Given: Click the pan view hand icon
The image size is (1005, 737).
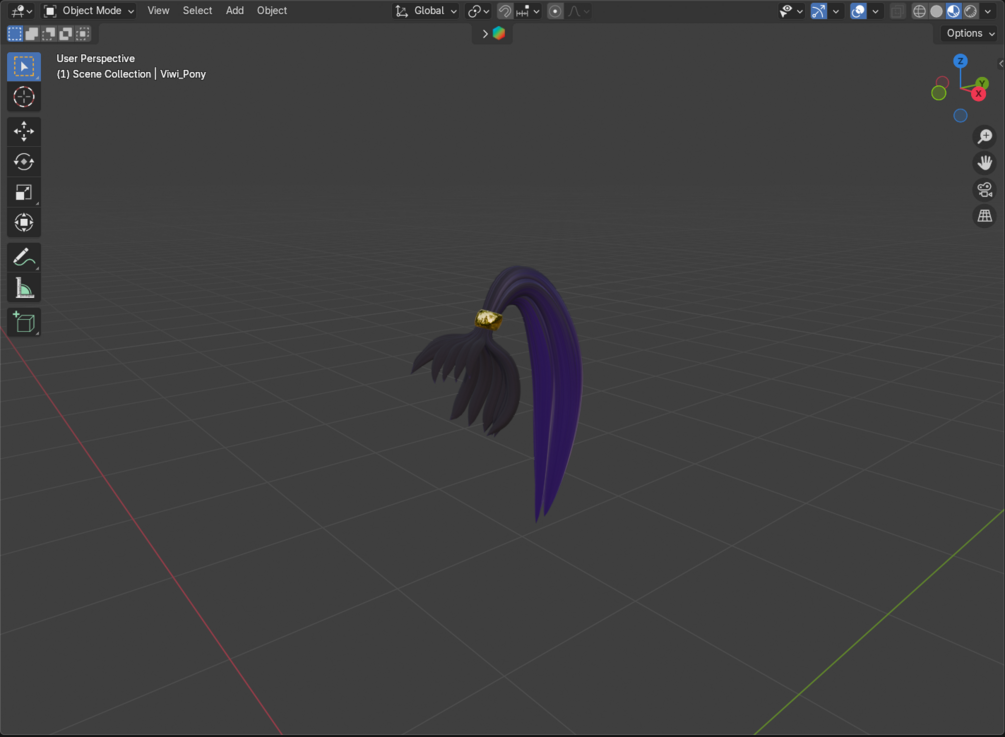Looking at the screenshot, I should click(x=984, y=163).
